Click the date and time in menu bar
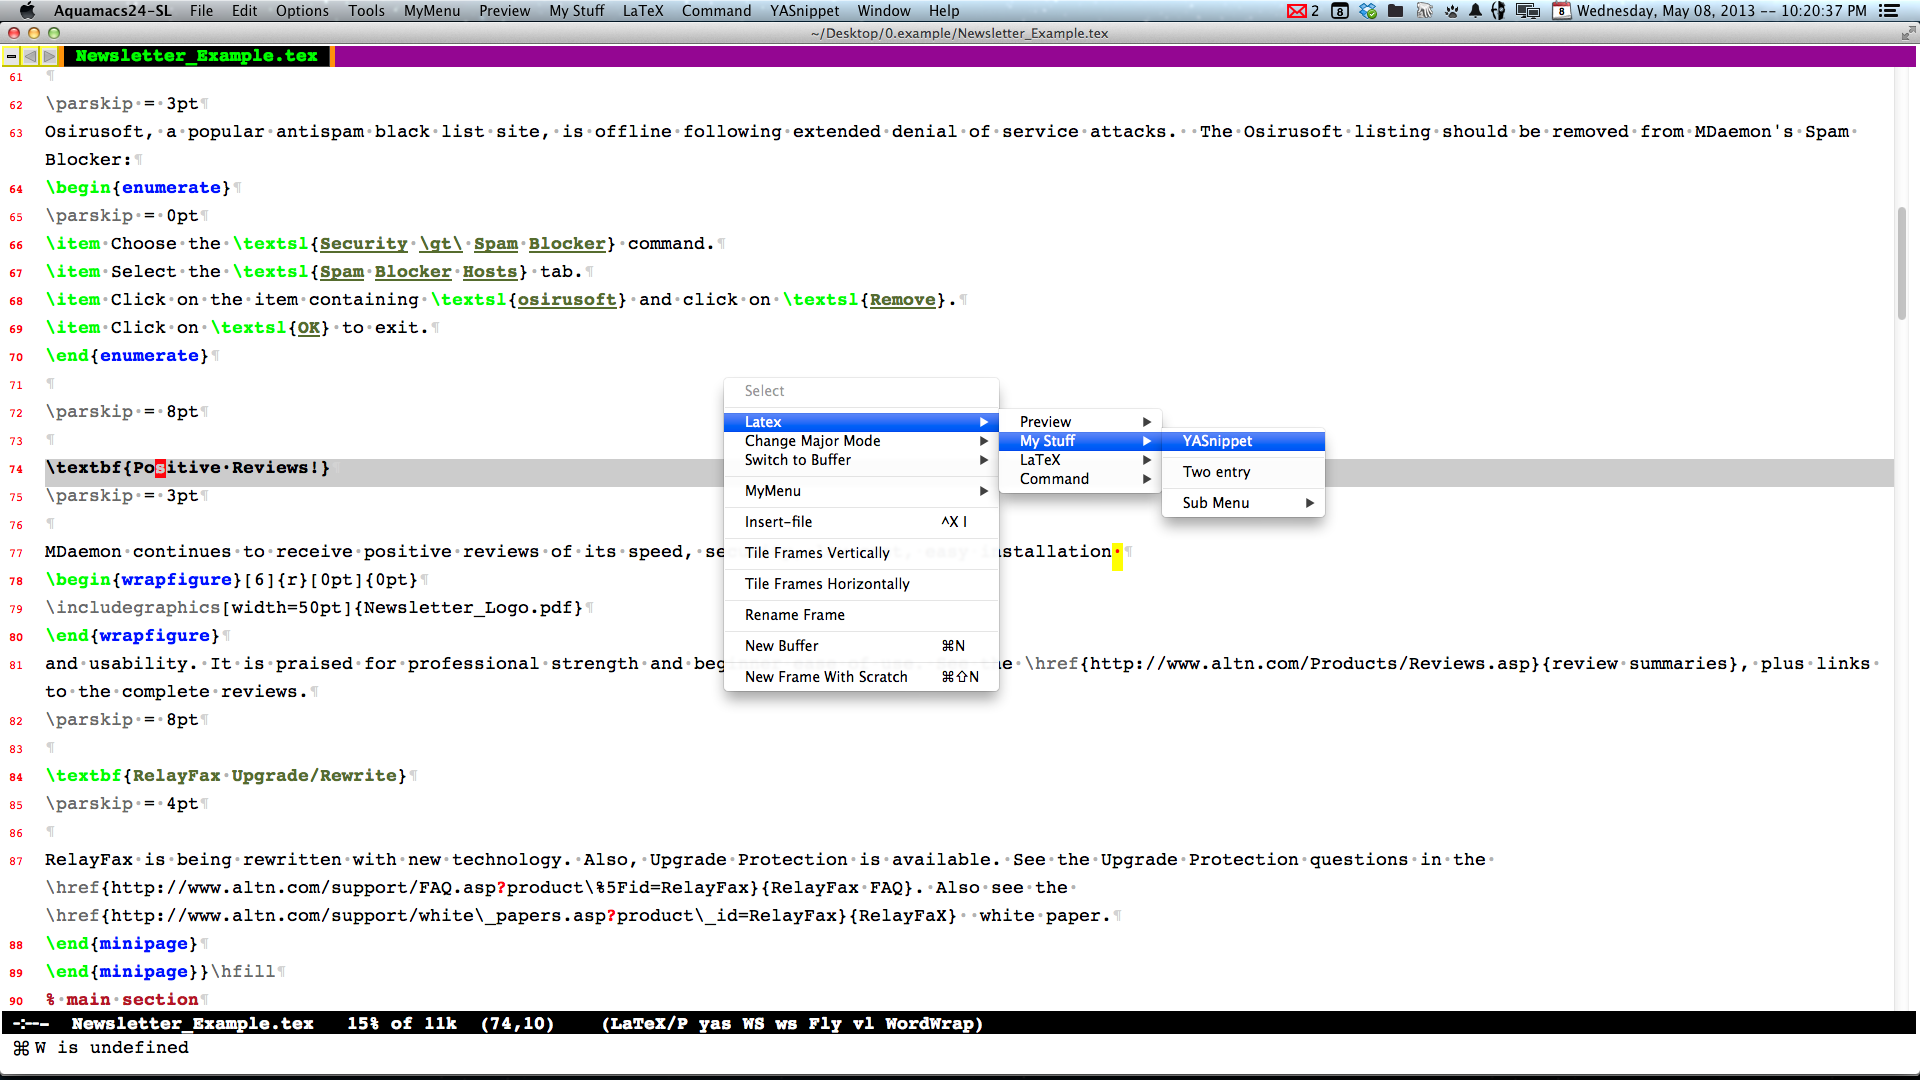Screen dimensions: 1920x1080 (1721, 11)
